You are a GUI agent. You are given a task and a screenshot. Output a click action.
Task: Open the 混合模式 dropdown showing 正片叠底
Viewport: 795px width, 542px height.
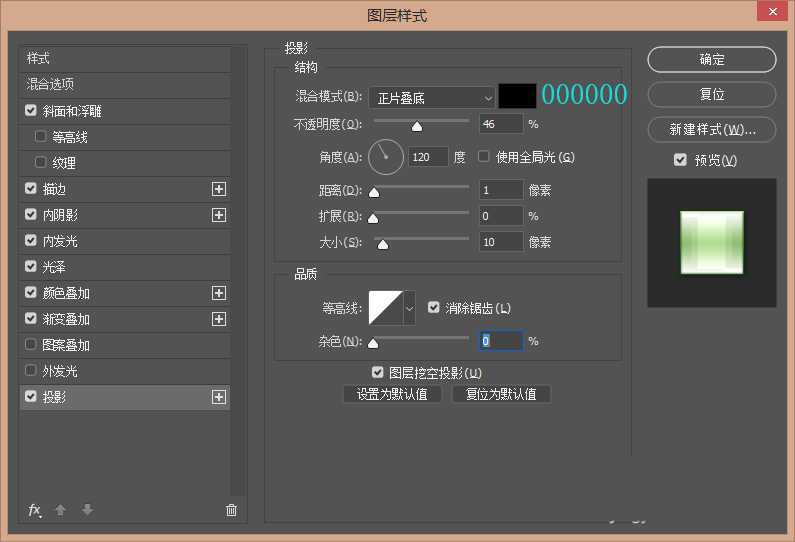coord(432,98)
